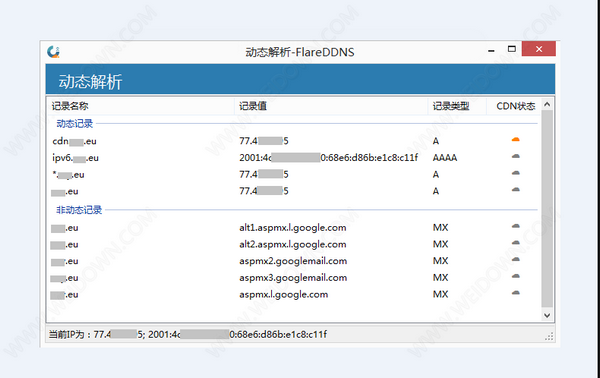Click the 动态解析 blue banner heading

(90, 81)
